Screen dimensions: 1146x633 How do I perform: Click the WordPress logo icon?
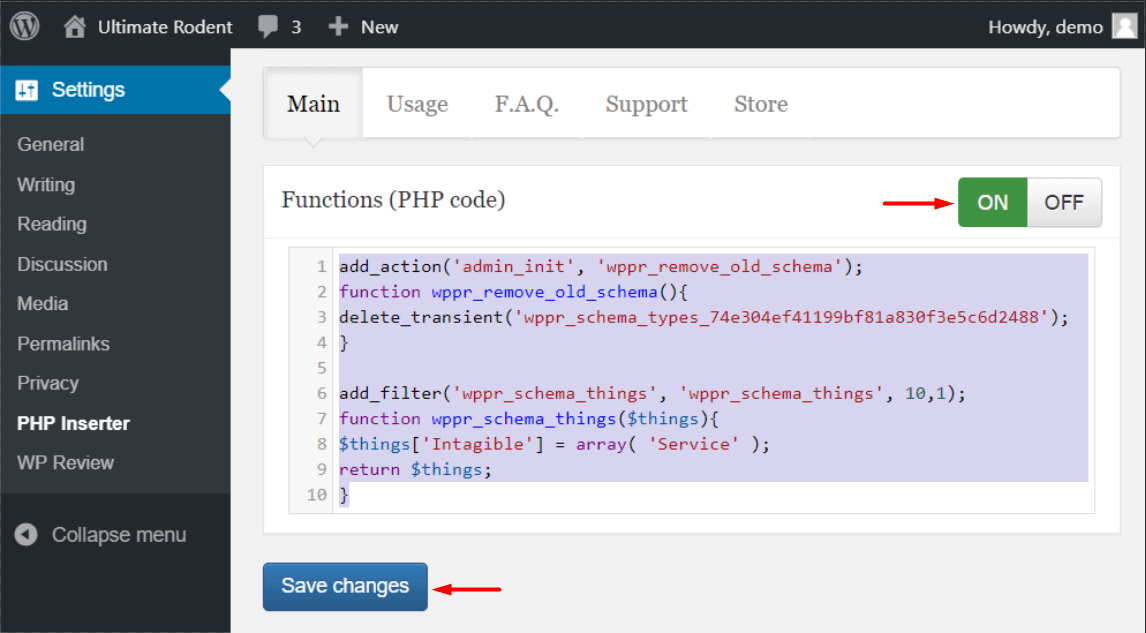[x=24, y=27]
